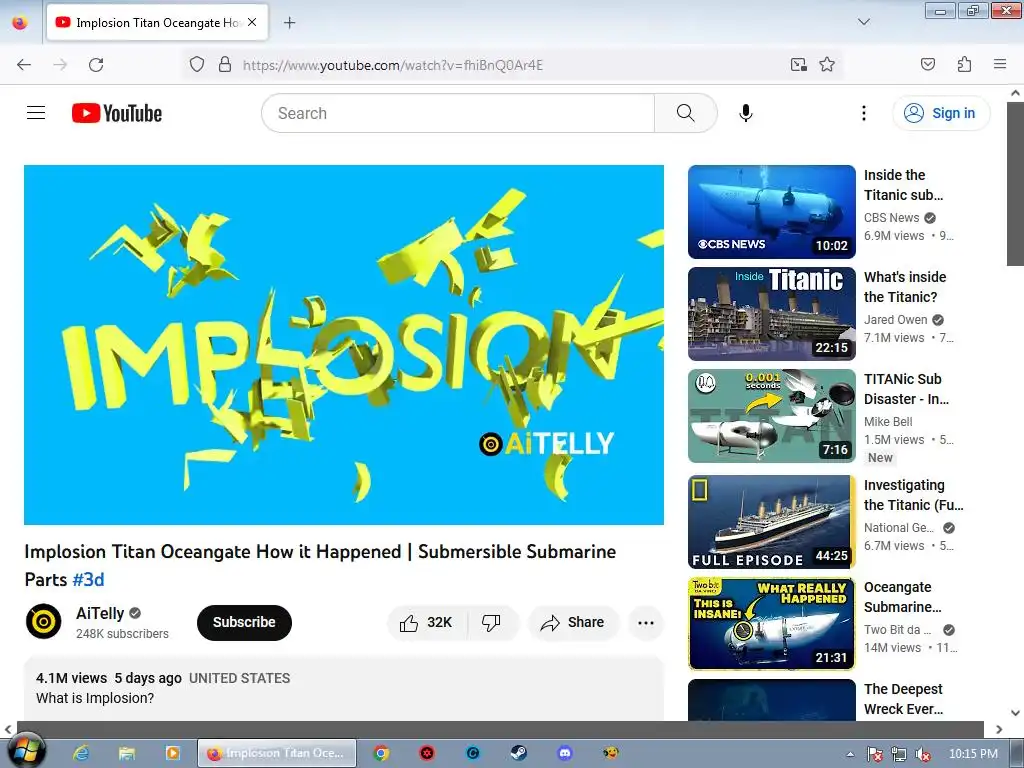Open site shield tracking protection info
This screenshot has height=768, width=1024.
tap(197, 64)
